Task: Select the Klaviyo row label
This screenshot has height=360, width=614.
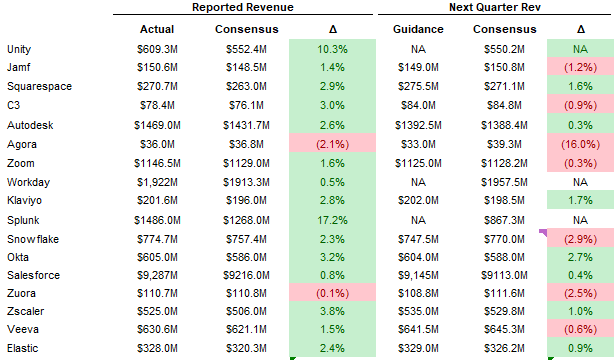Action: pos(24,201)
